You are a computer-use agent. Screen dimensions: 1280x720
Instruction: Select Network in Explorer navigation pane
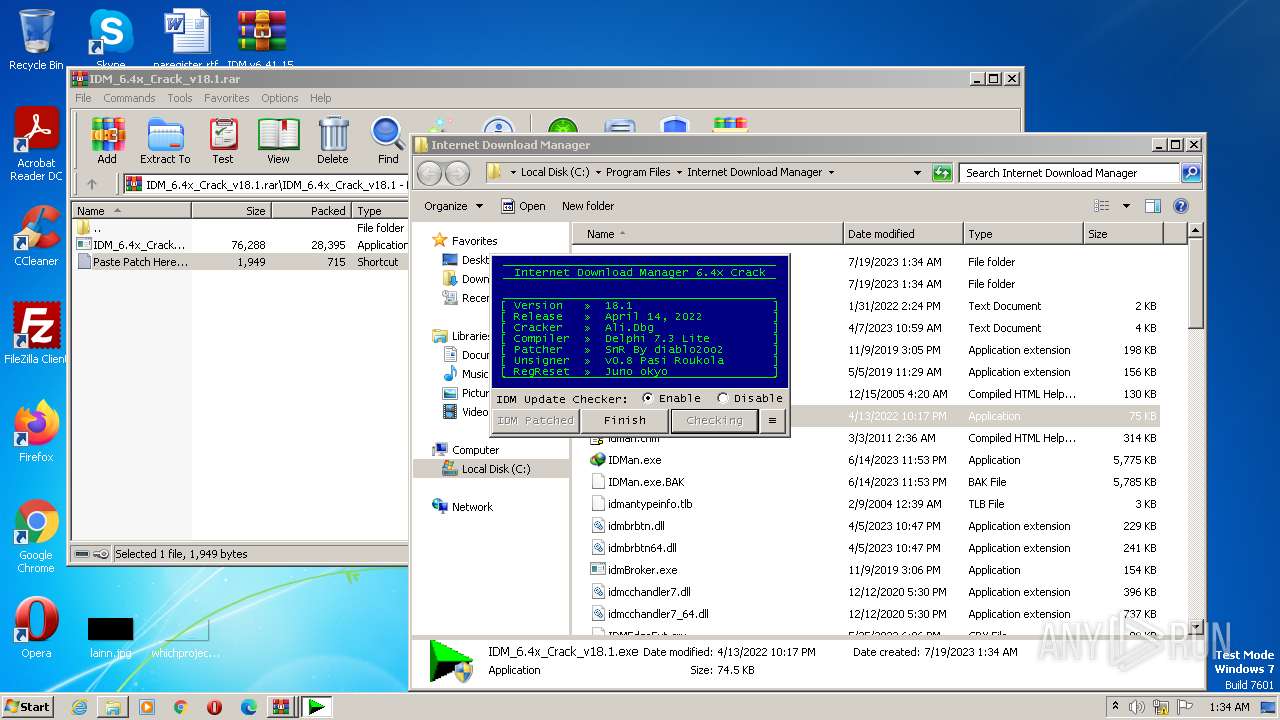pos(472,507)
